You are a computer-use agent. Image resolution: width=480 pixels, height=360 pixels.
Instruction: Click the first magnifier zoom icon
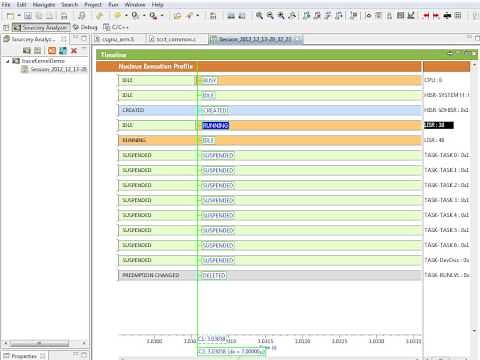click(x=259, y=15)
